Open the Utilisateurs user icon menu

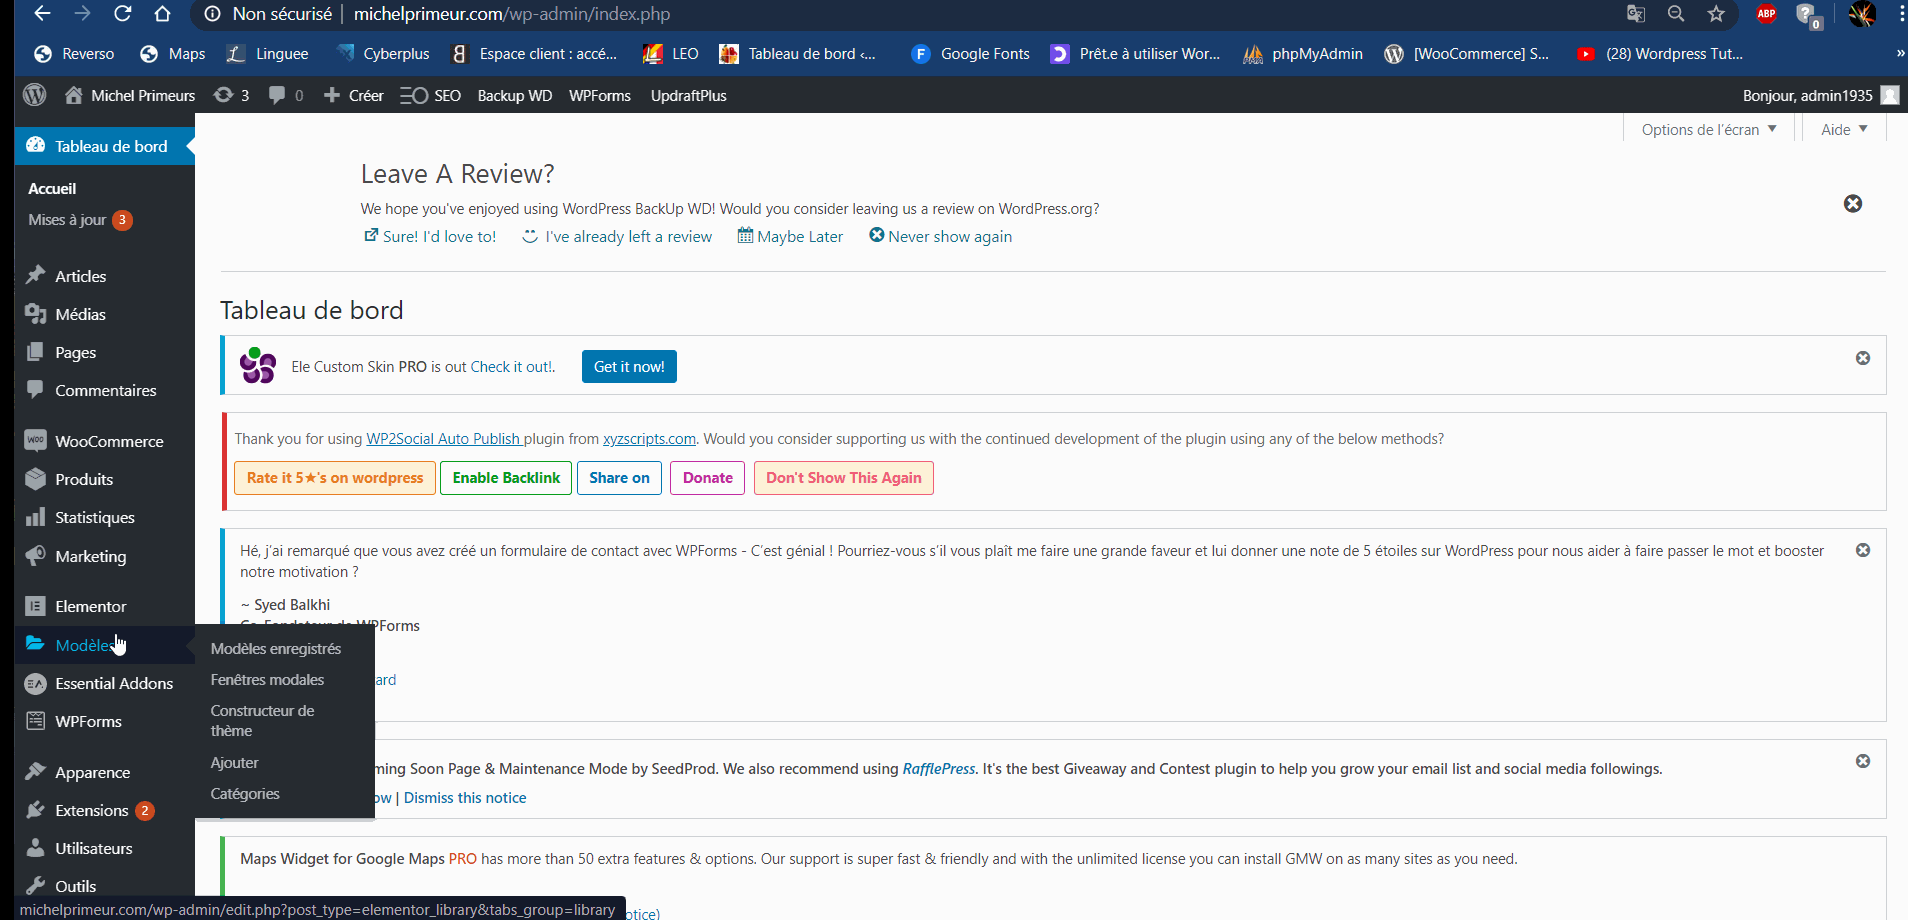click(36, 848)
